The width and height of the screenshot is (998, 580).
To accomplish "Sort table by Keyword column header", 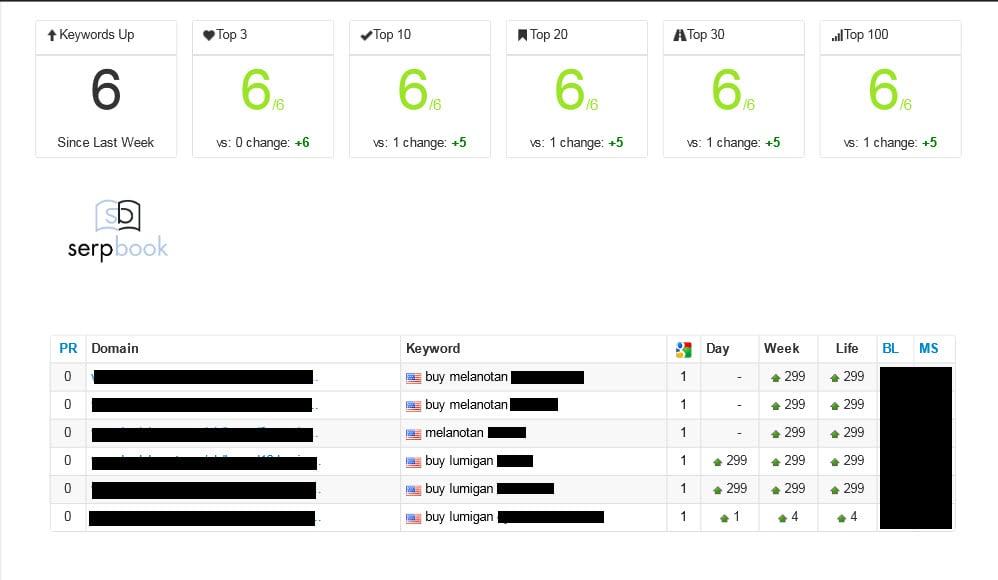I will click(433, 348).
